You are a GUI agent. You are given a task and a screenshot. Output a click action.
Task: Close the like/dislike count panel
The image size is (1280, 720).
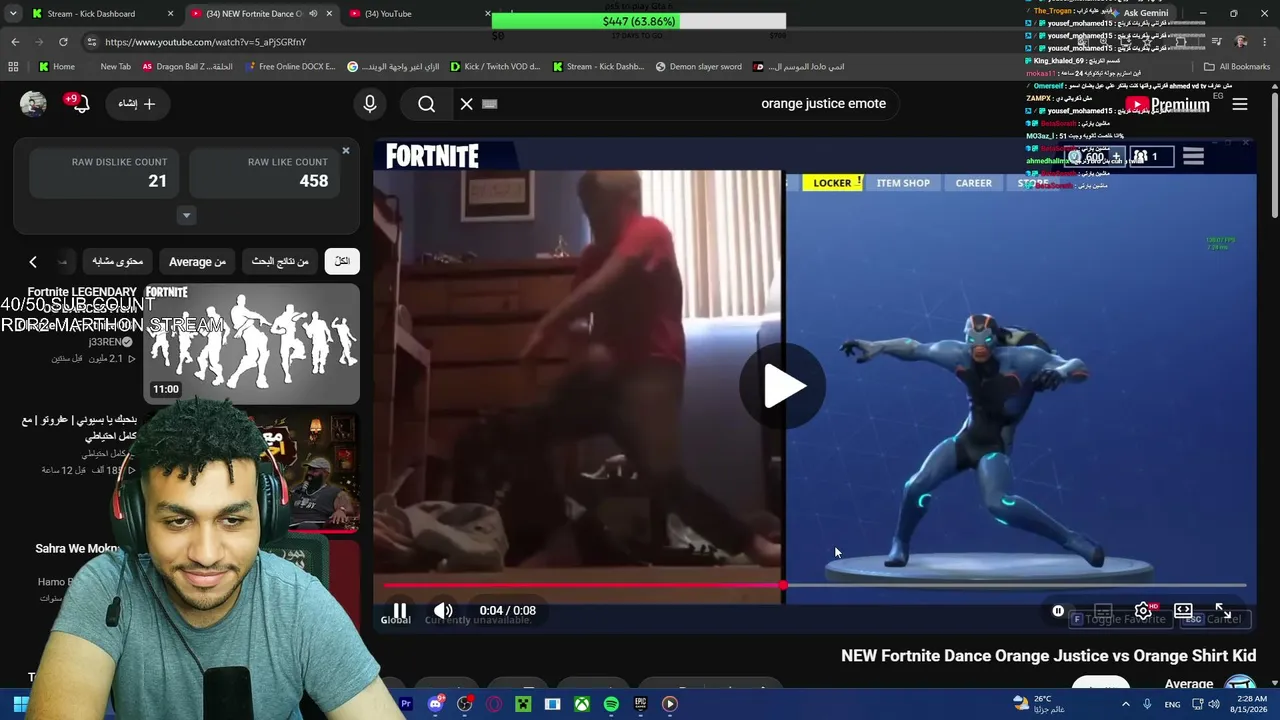pyautogui.click(x=346, y=151)
